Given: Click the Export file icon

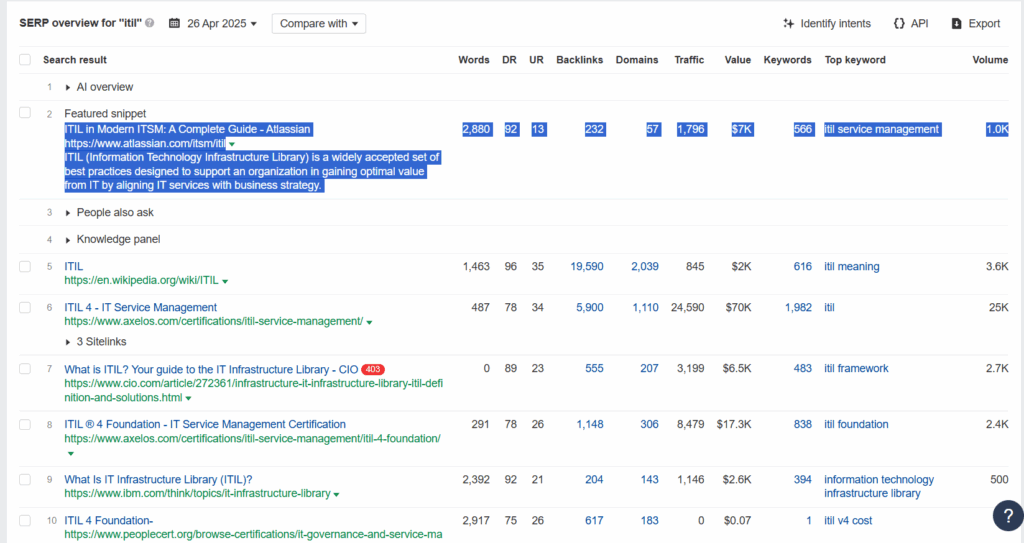Looking at the screenshot, I should (957, 24).
